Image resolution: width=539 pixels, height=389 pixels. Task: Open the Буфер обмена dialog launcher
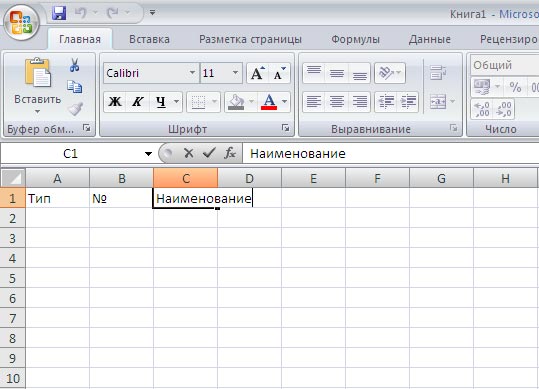point(87,128)
